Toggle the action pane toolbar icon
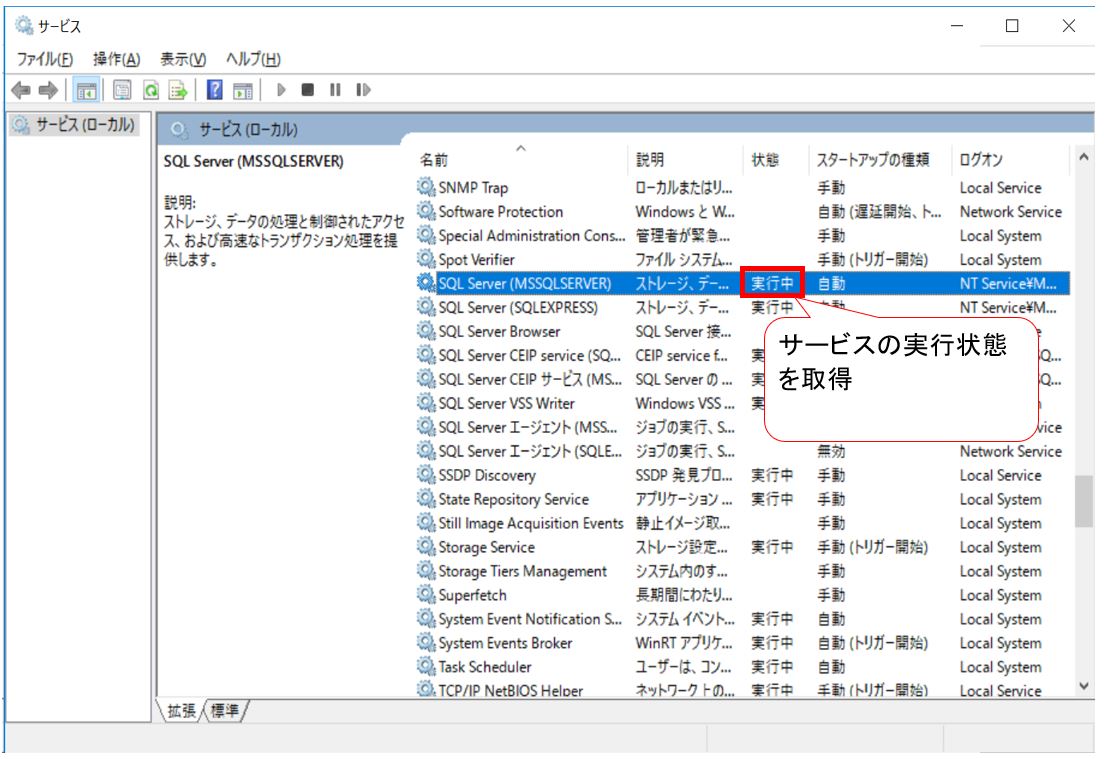The image size is (1104, 759). pos(243,90)
